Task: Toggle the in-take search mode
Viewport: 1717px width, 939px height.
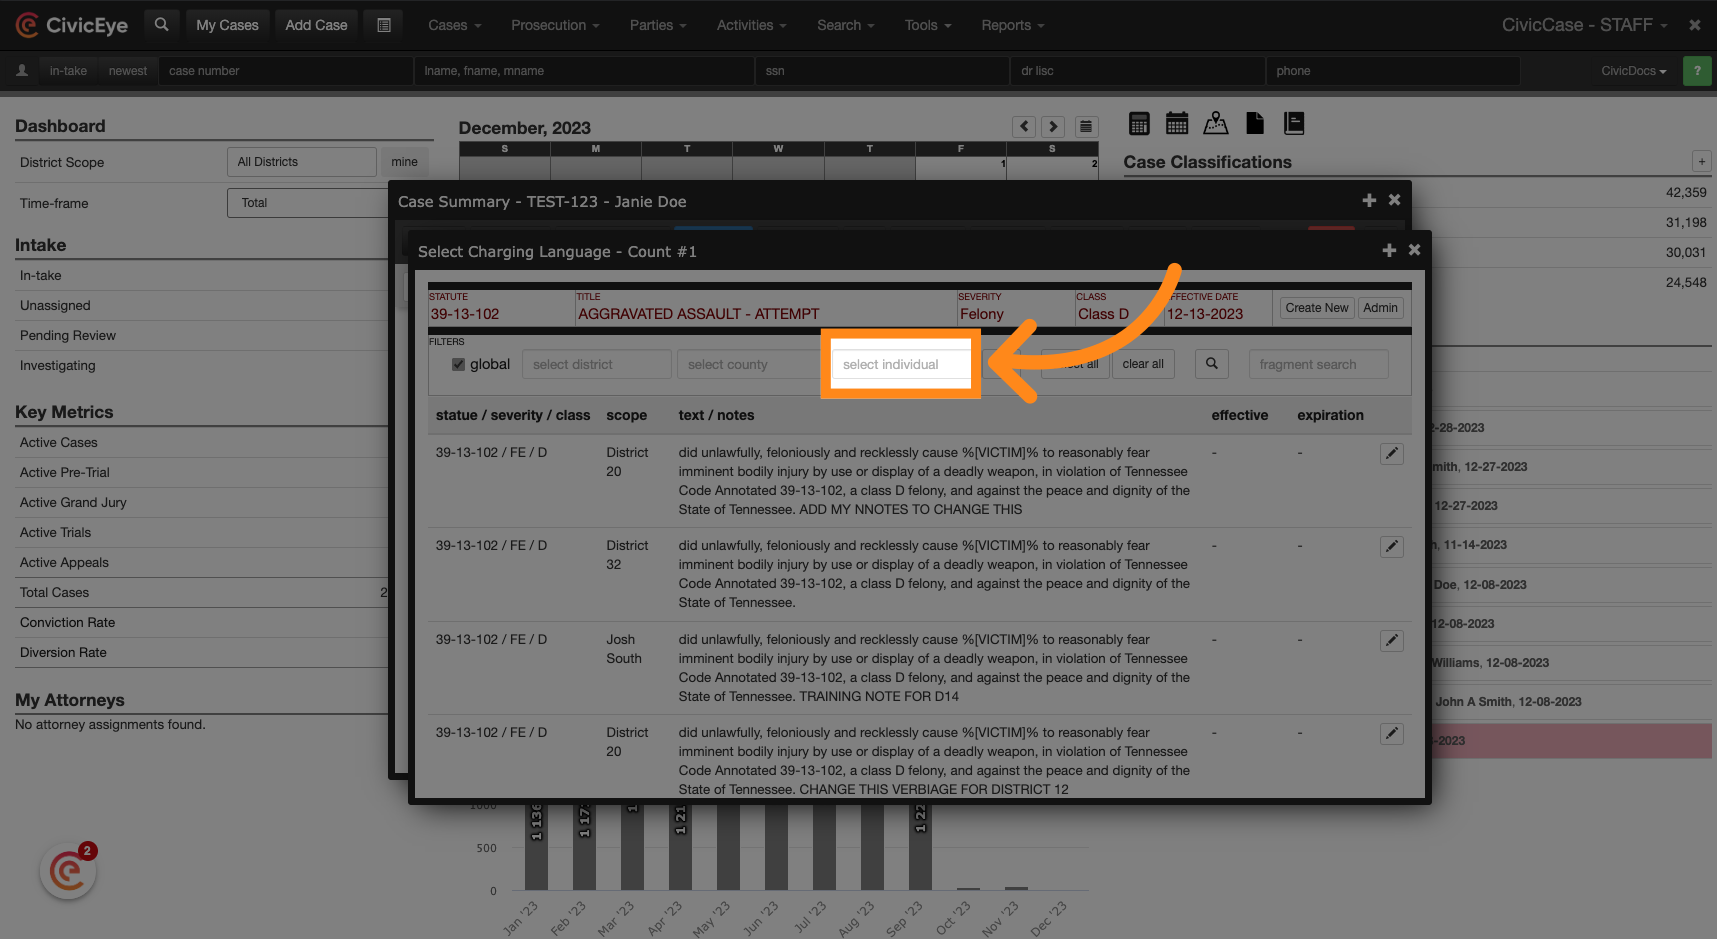Action: click(x=68, y=71)
